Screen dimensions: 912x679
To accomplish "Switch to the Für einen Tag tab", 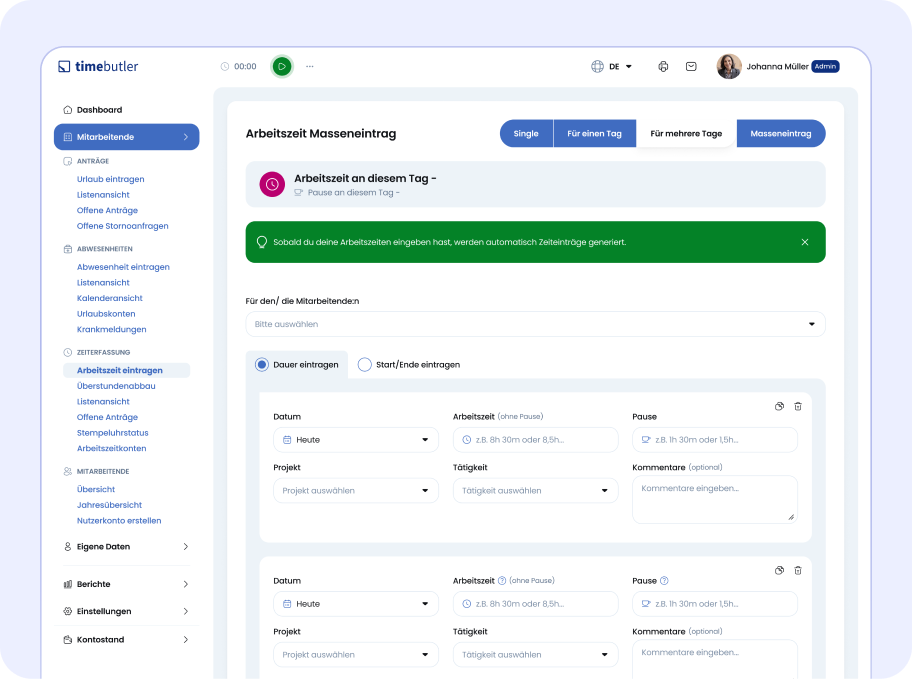I will tap(594, 134).
